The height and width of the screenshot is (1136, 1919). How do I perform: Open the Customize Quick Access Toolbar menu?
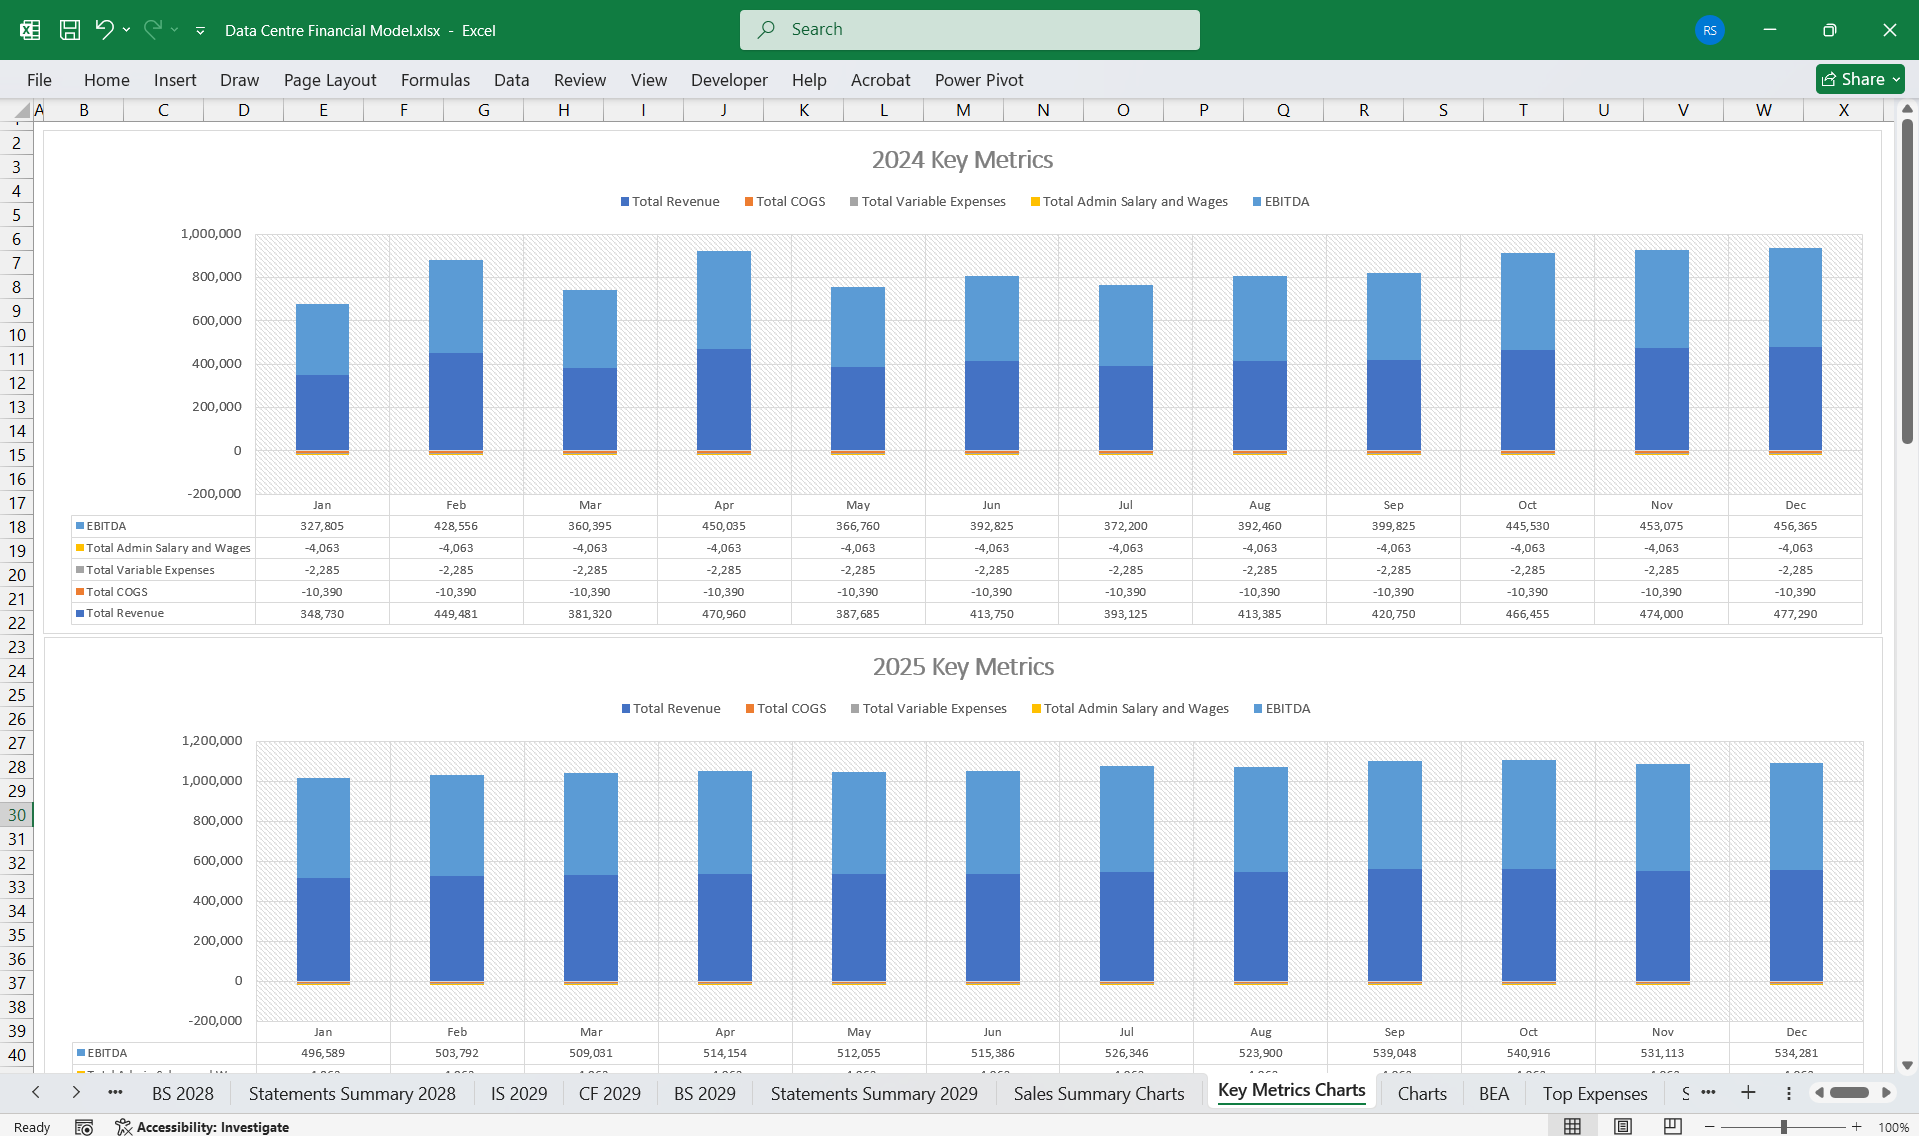pos(199,30)
